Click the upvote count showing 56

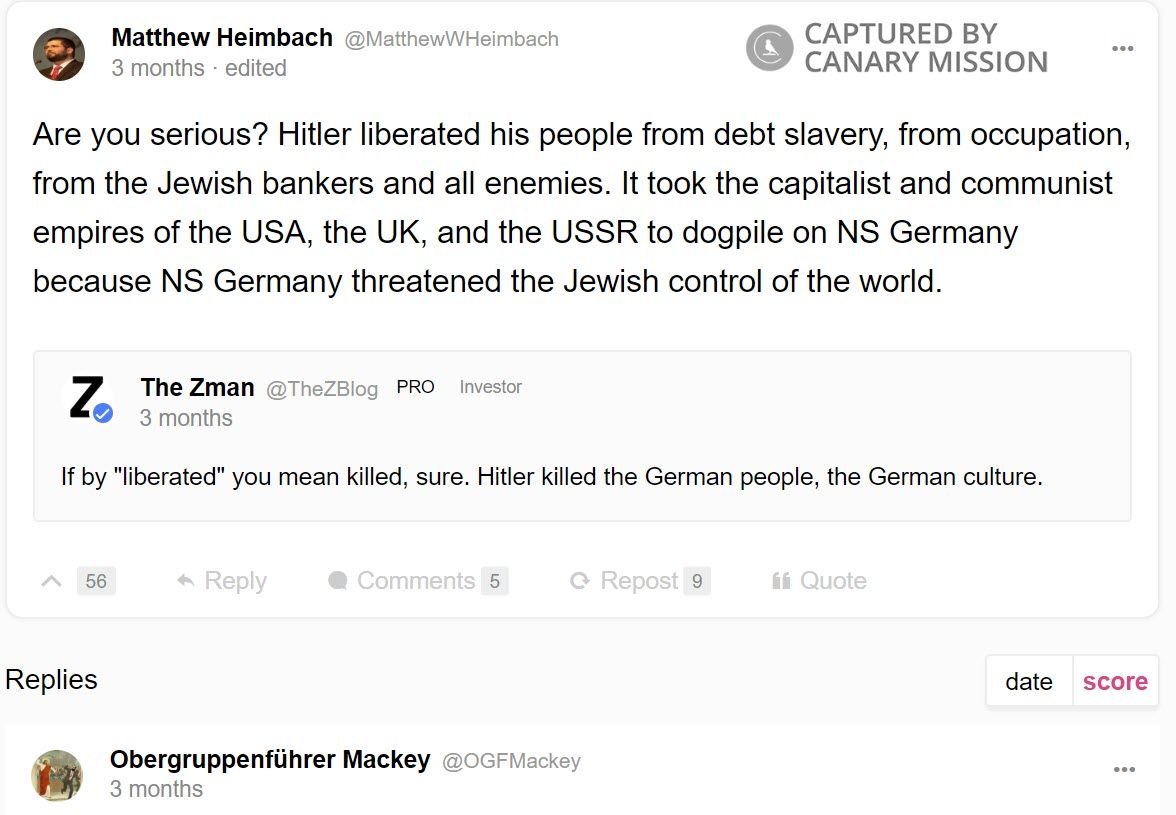click(x=96, y=581)
